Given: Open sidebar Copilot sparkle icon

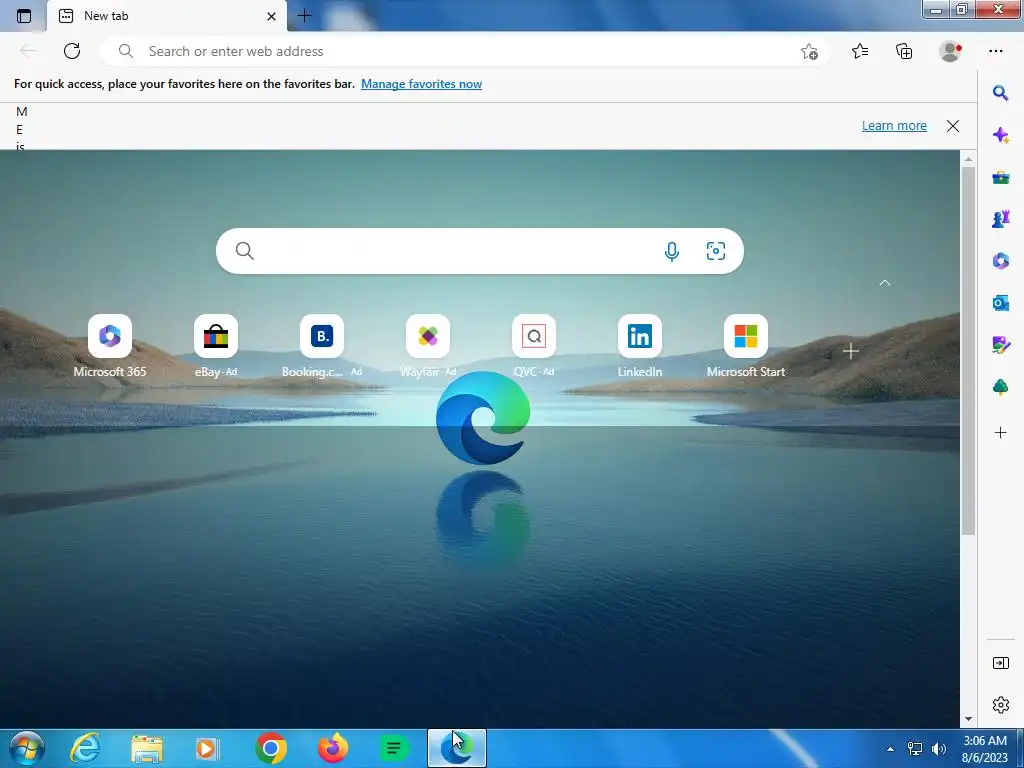Looking at the screenshot, I should (1000, 135).
